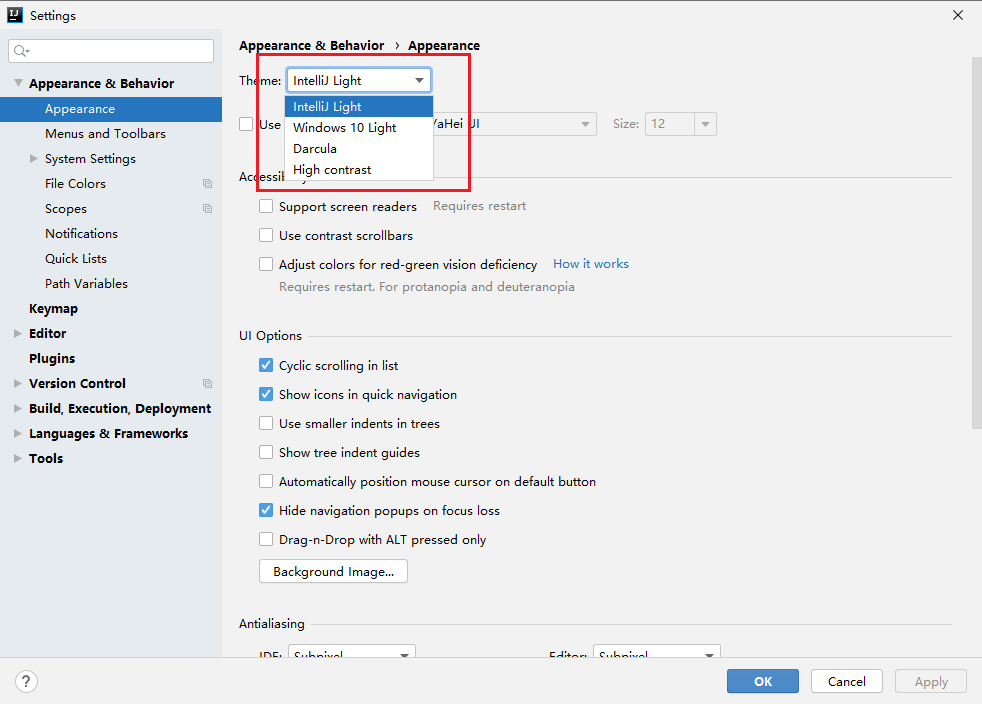Collapse the Appearance & Behavior tree node
Screen dimensions: 982x704
tap(18, 83)
